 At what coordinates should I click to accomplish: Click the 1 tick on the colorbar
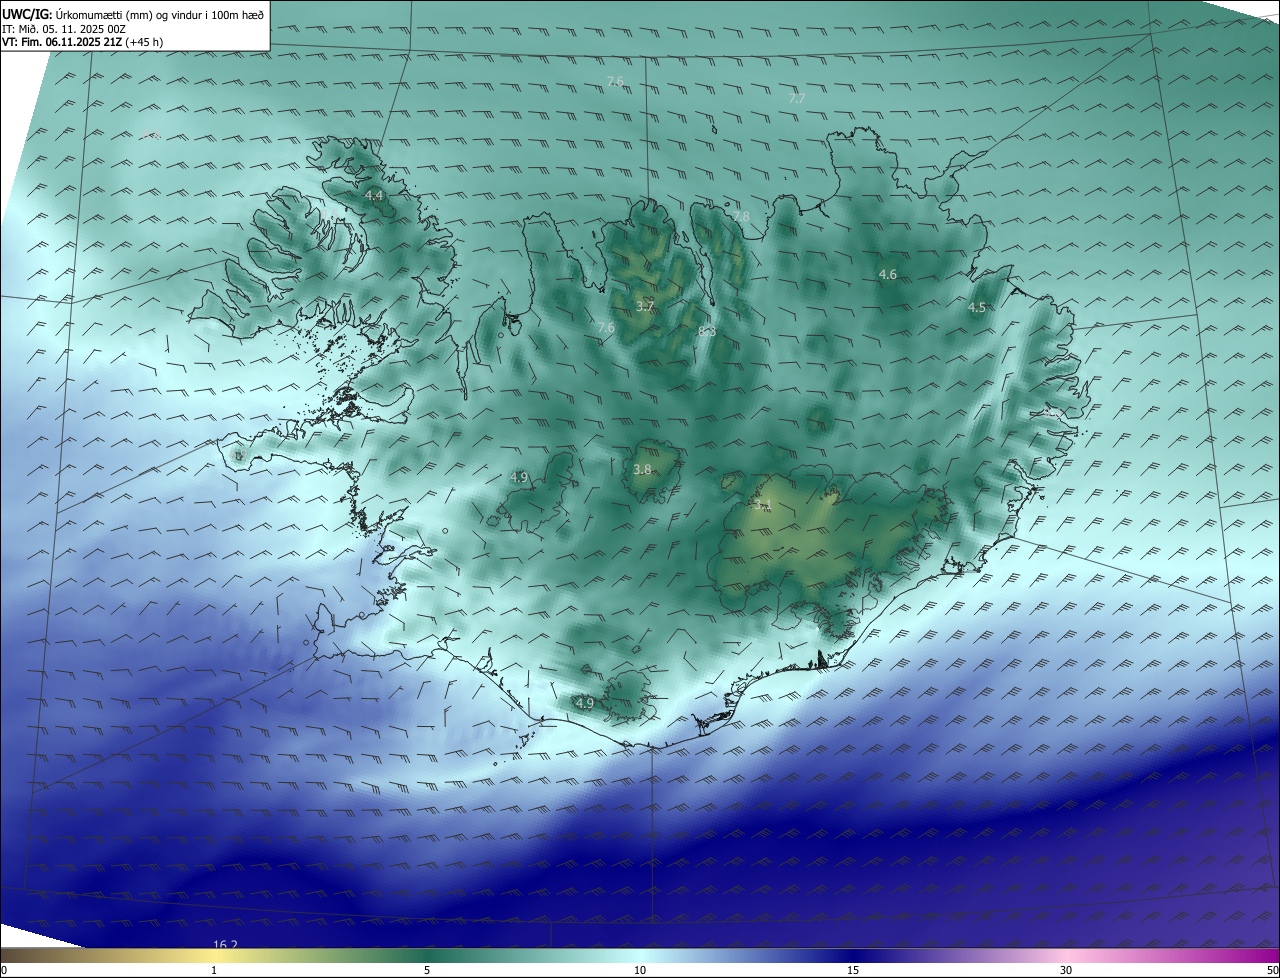click(214, 970)
